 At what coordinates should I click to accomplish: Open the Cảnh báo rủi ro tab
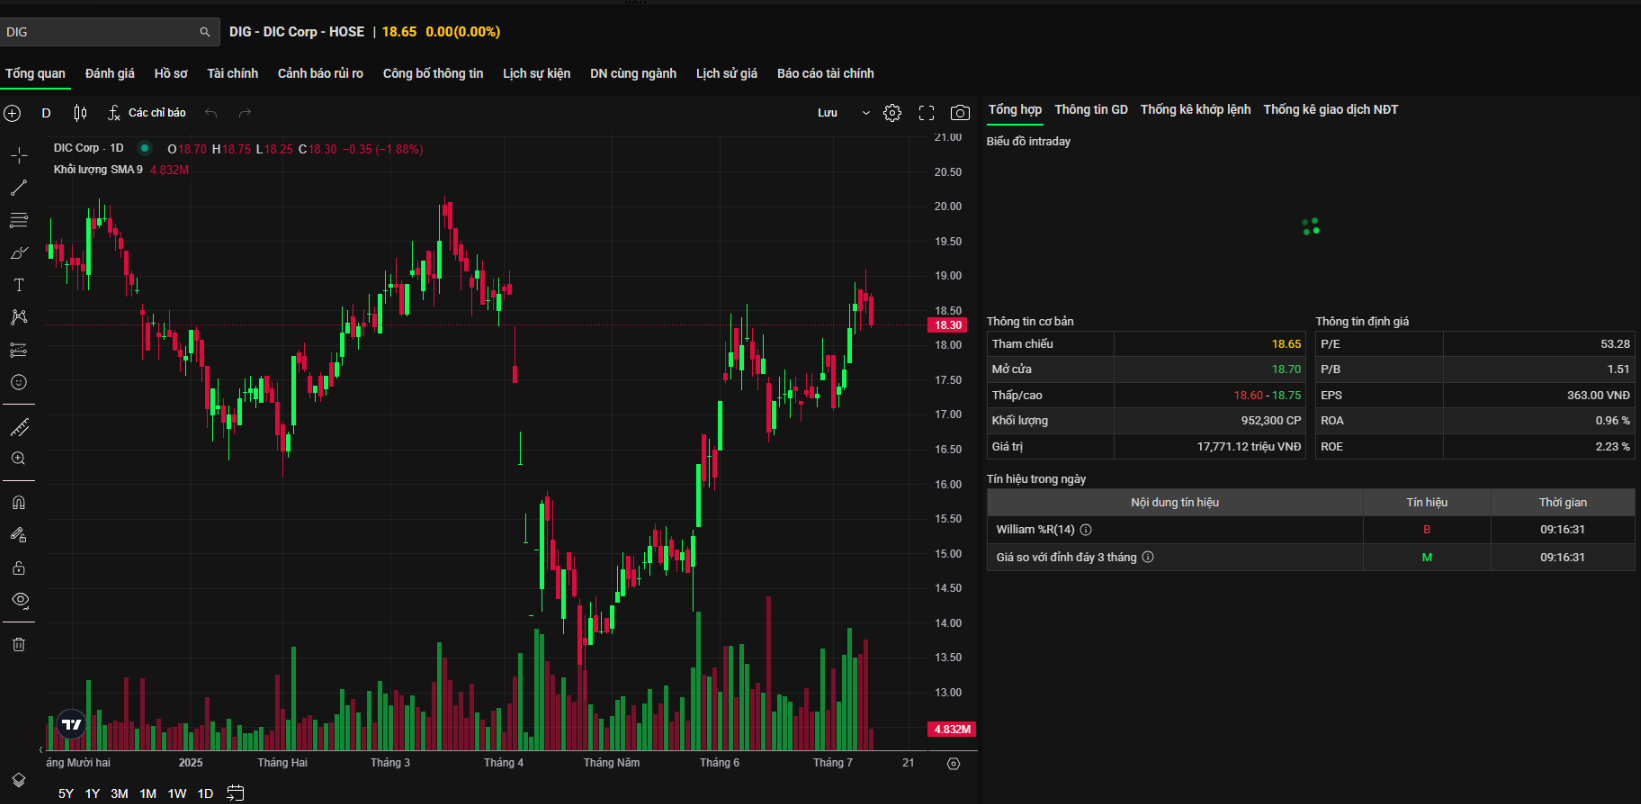tap(320, 73)
